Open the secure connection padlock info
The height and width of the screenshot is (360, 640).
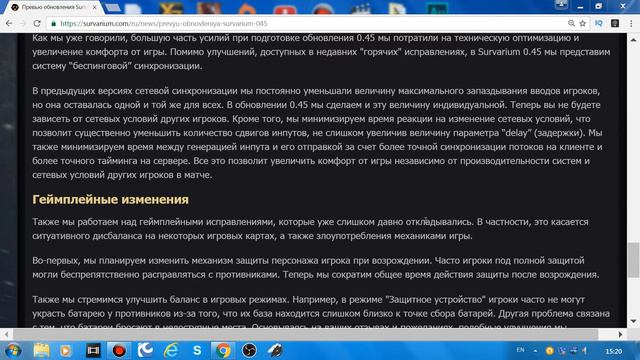[x=53, y=24]
